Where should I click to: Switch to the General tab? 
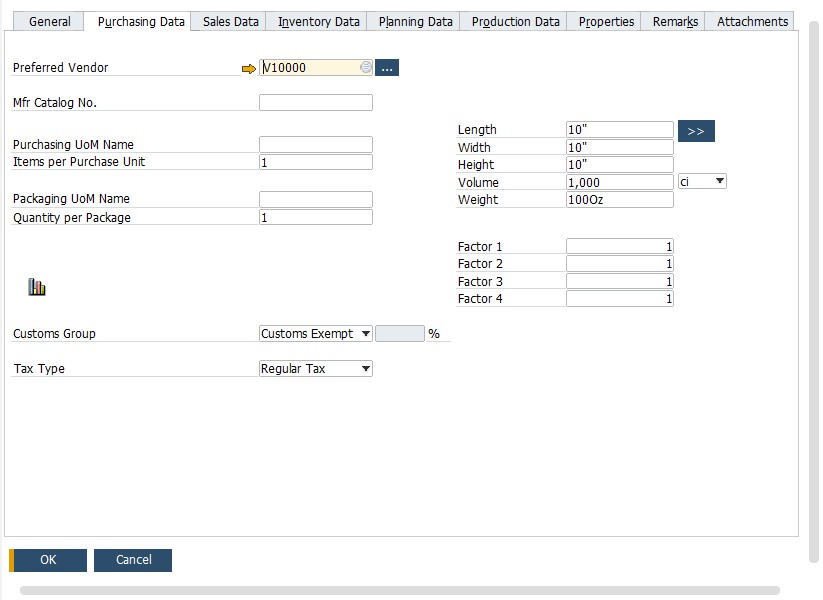coord(49,21)
